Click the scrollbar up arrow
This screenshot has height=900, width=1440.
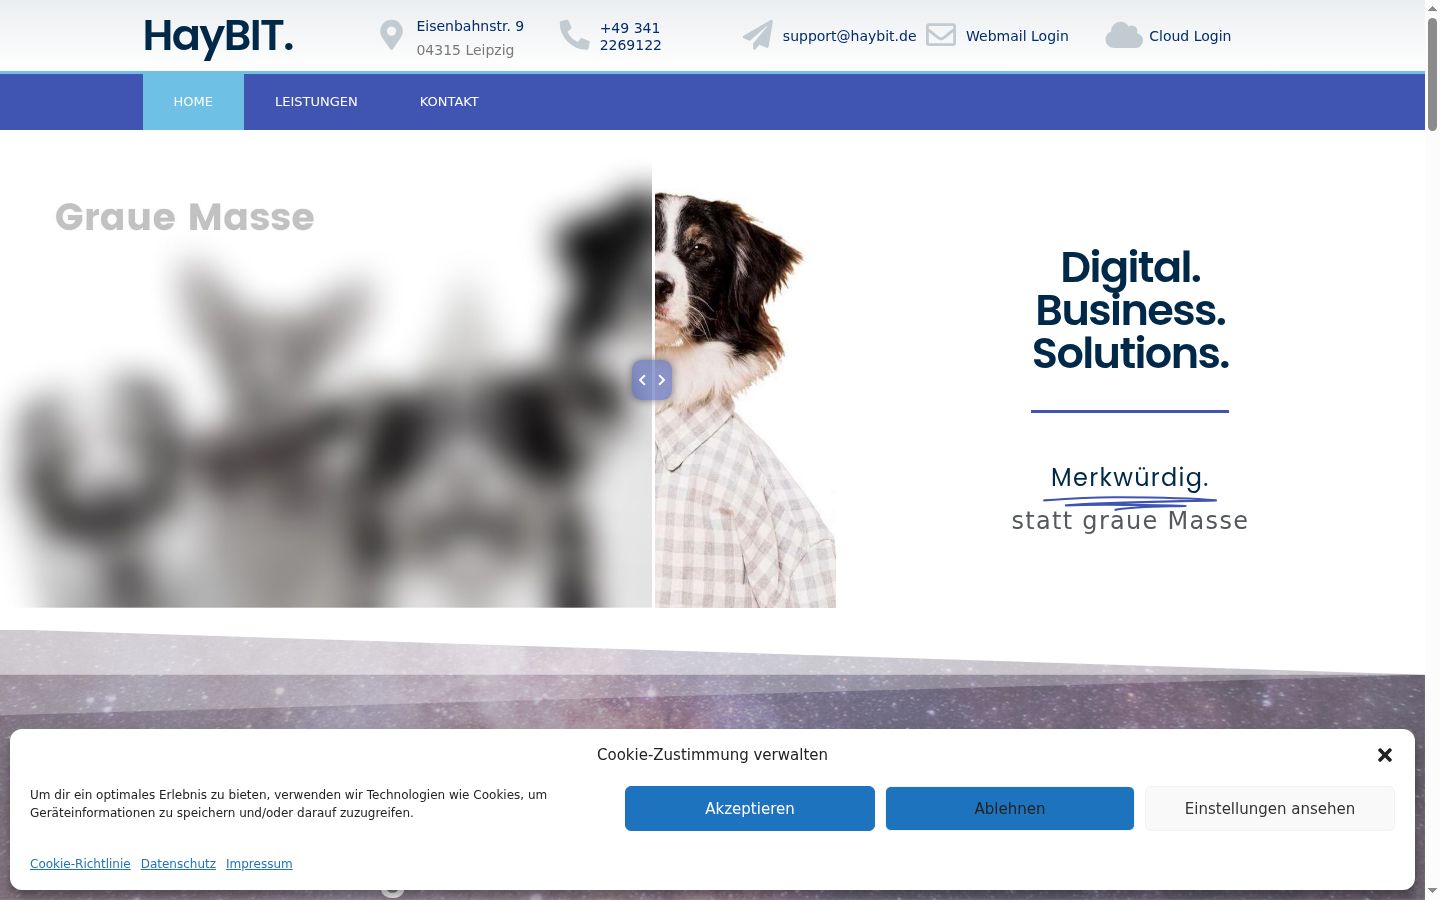pyautogui.click(x=1432, y=7)
